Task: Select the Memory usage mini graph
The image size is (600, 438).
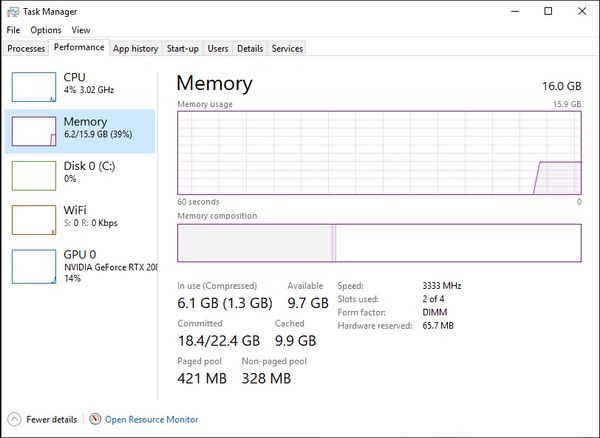Action: pos(34,131)
